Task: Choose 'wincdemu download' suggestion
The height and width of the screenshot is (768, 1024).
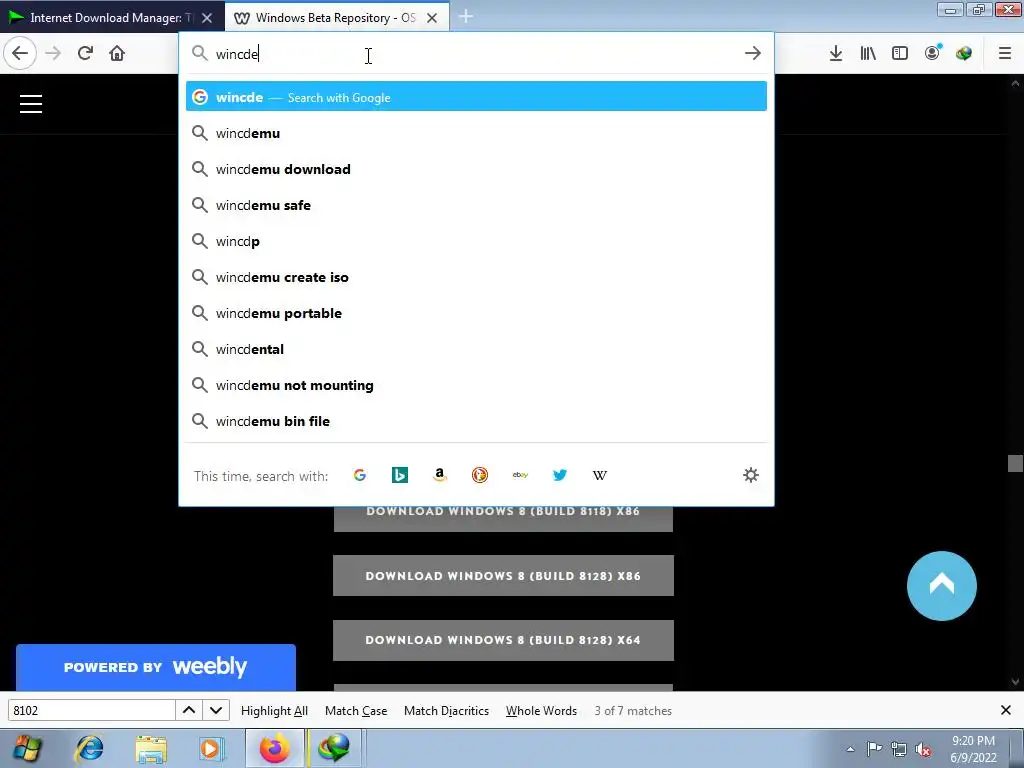Action: coord(476,169)
